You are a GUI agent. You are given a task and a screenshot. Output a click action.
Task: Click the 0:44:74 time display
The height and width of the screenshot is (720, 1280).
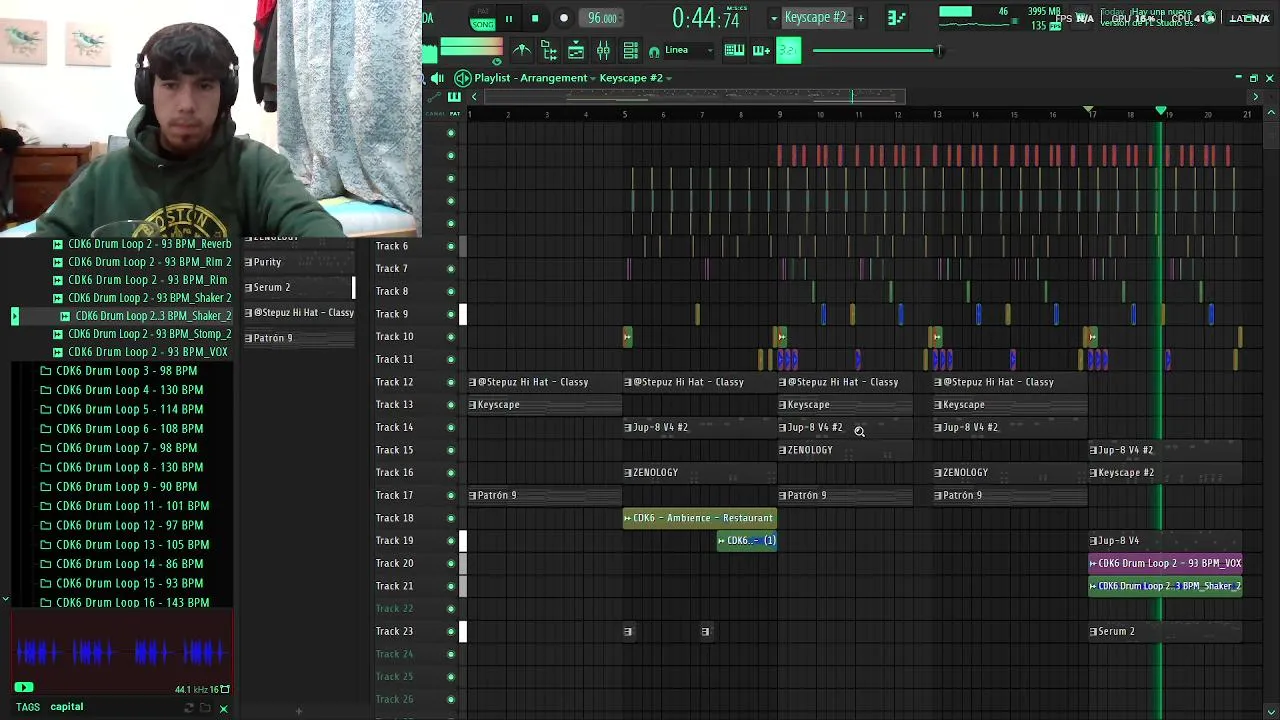click(x=706, y=18)
